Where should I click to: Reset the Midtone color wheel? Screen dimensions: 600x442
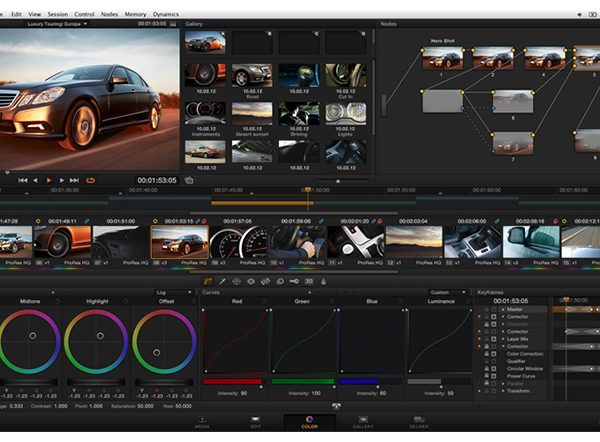click(57, 302)
